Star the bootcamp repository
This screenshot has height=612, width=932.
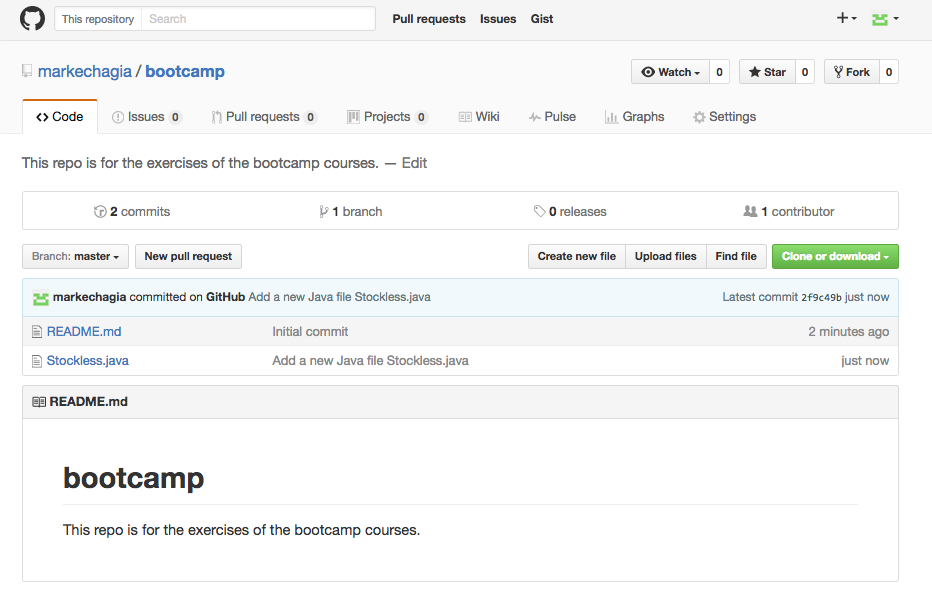point(767,72)
